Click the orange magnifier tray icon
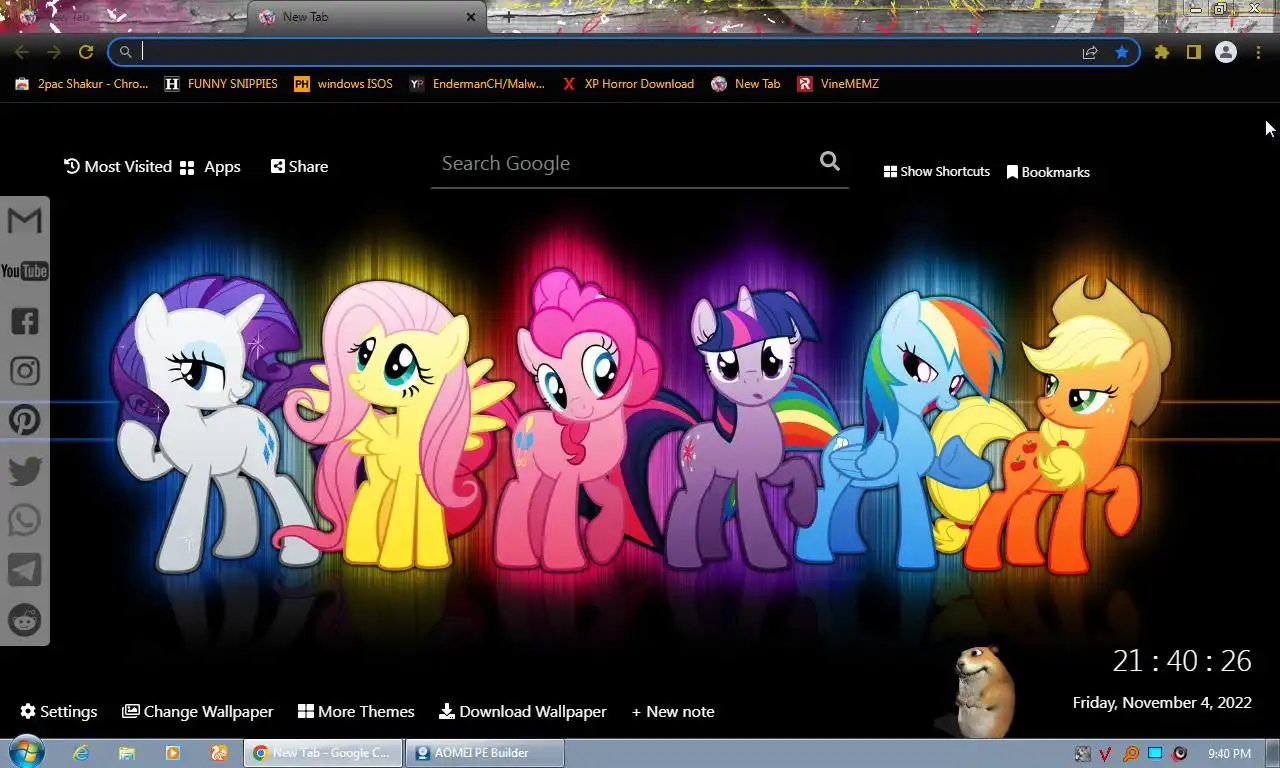Screen dimensions: 1280x768 1131,753
